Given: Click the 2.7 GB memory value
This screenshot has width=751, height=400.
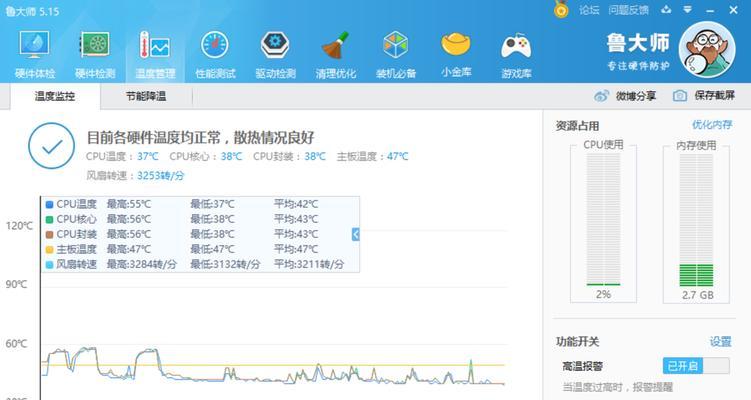Looking at the screenshot, I should click(697, 295).
